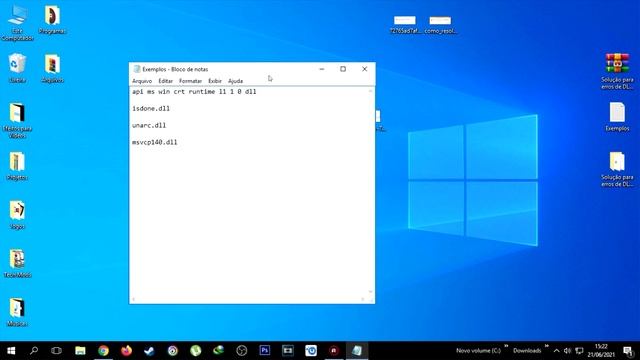640x360 pixels.
Task: Open the Ajuda menu in Notepad
Action: [235, 81]
